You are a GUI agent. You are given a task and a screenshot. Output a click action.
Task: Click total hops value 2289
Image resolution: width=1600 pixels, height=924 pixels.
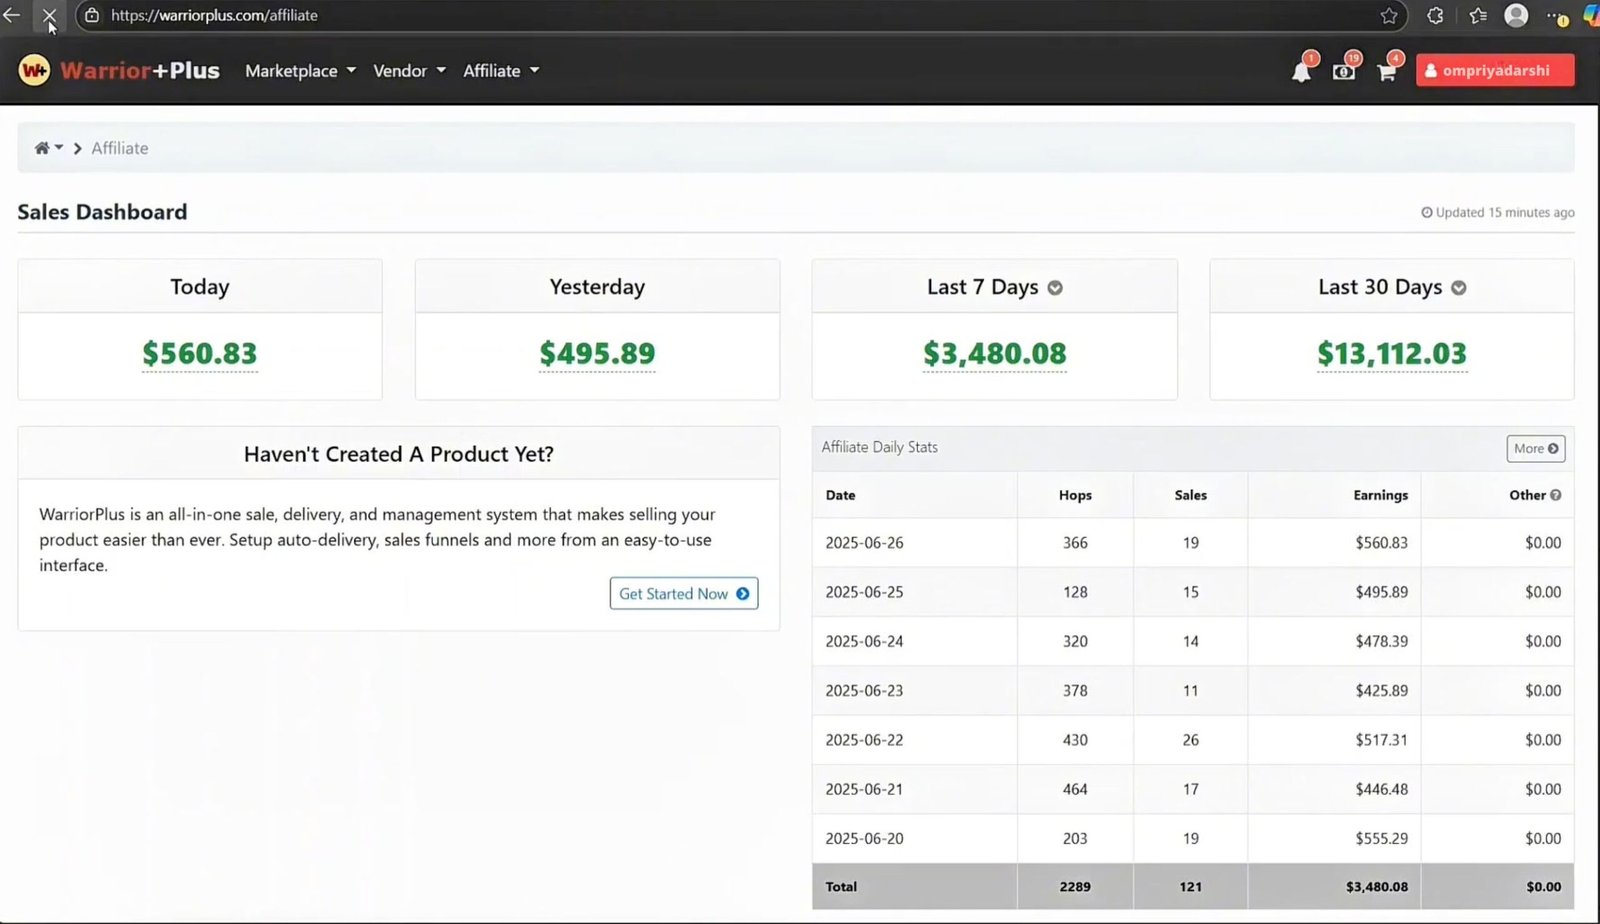pos(1075,886)
